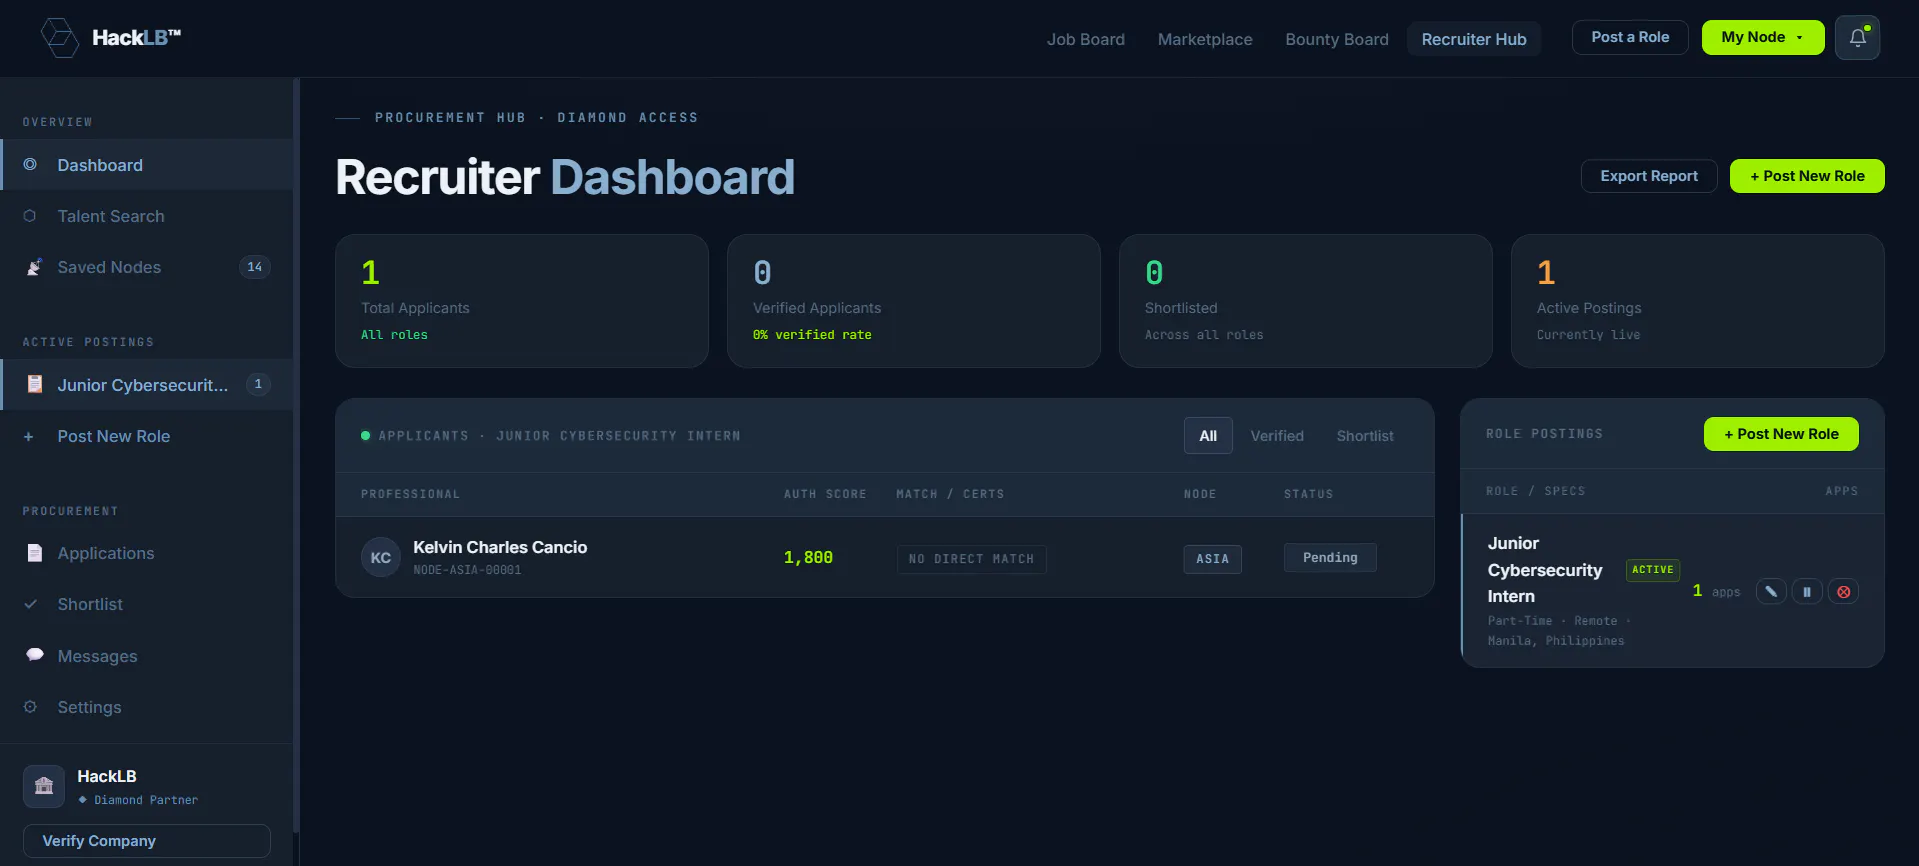
Task: Click the KC applicant avatar
Action: [381, 557]
